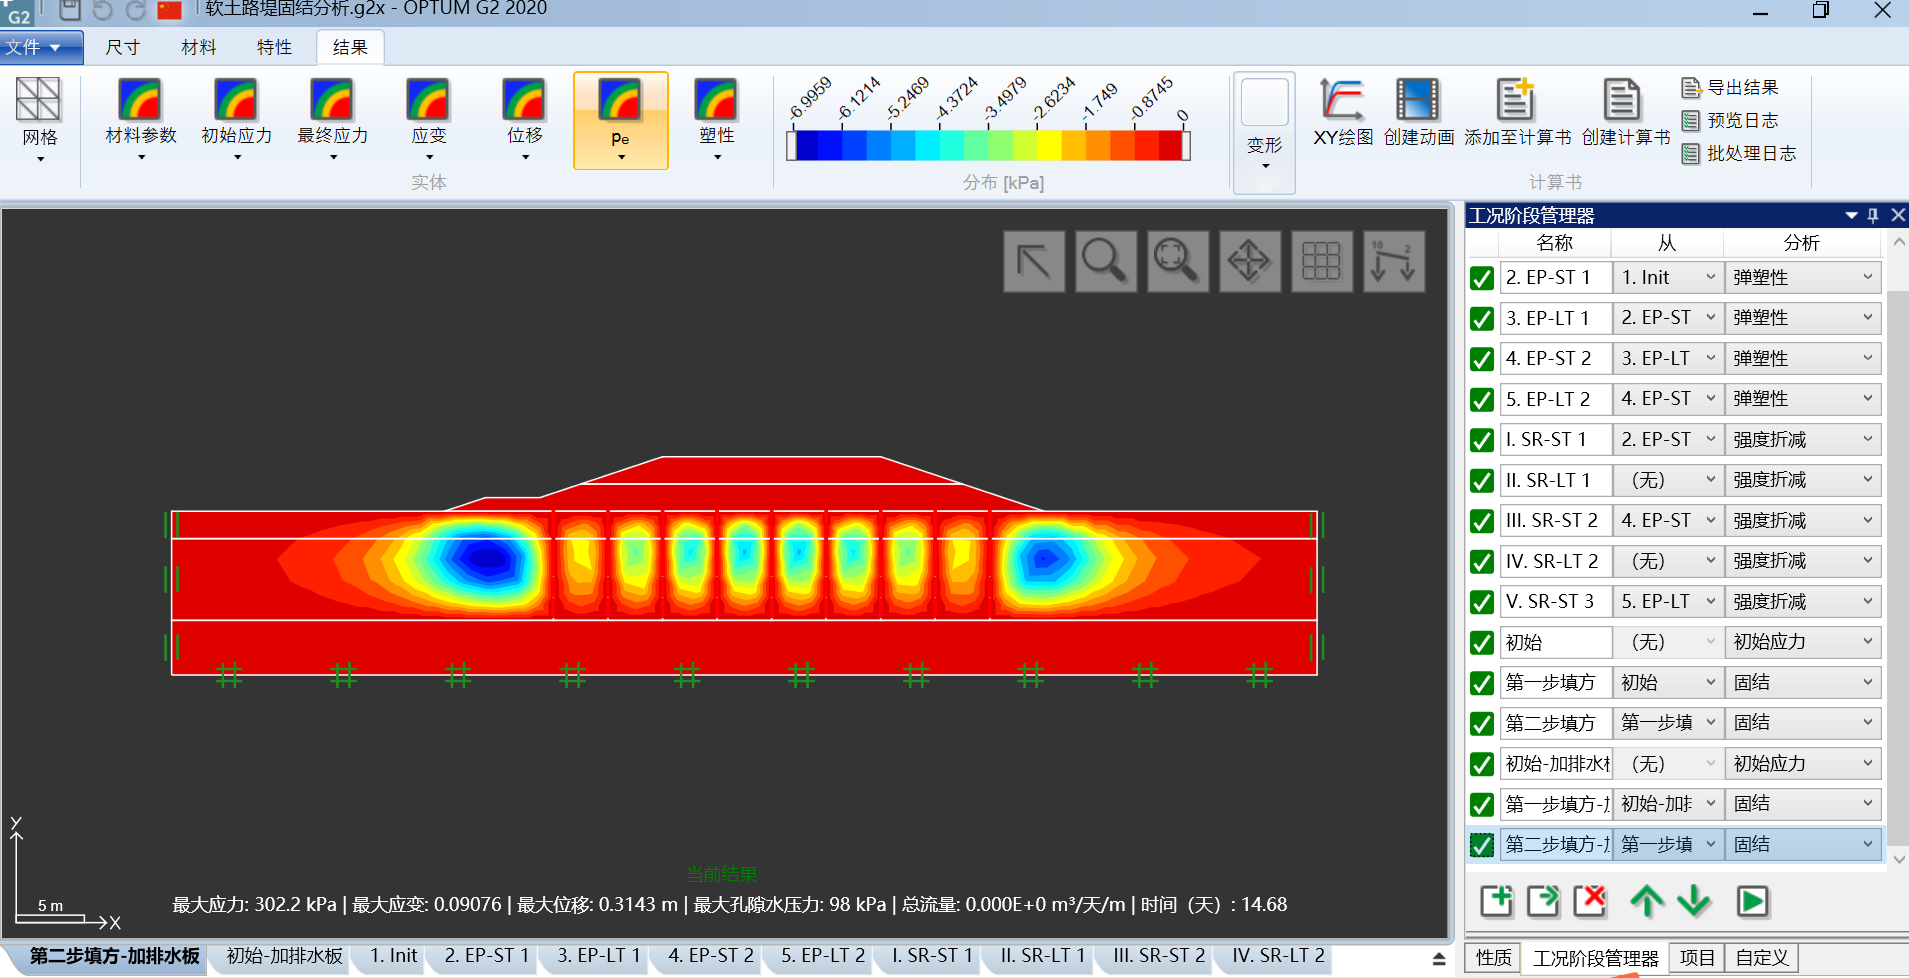The image size is (1909, 978).
Task: Uncheck the 第一步填方 stage checkbox
Action: pos(1482,683)
